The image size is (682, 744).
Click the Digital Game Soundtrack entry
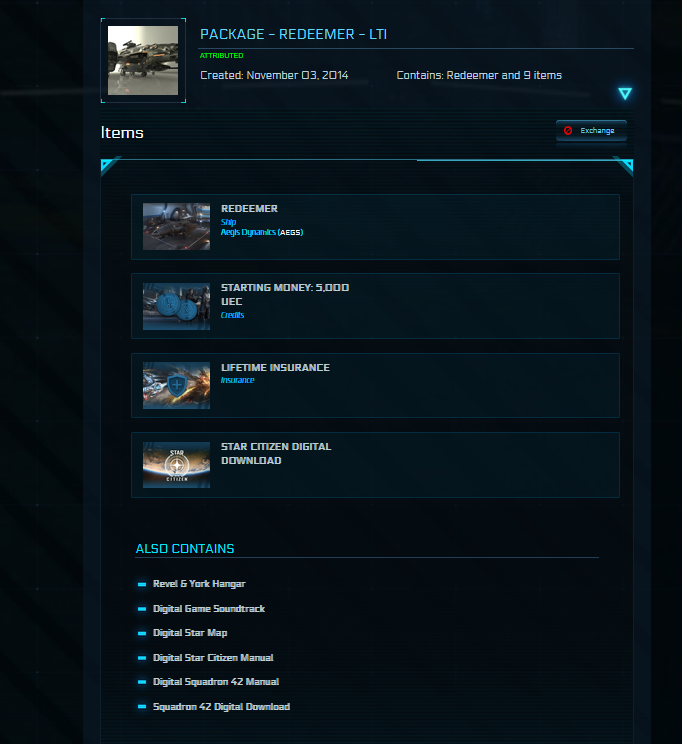click(x=209, y=608)
